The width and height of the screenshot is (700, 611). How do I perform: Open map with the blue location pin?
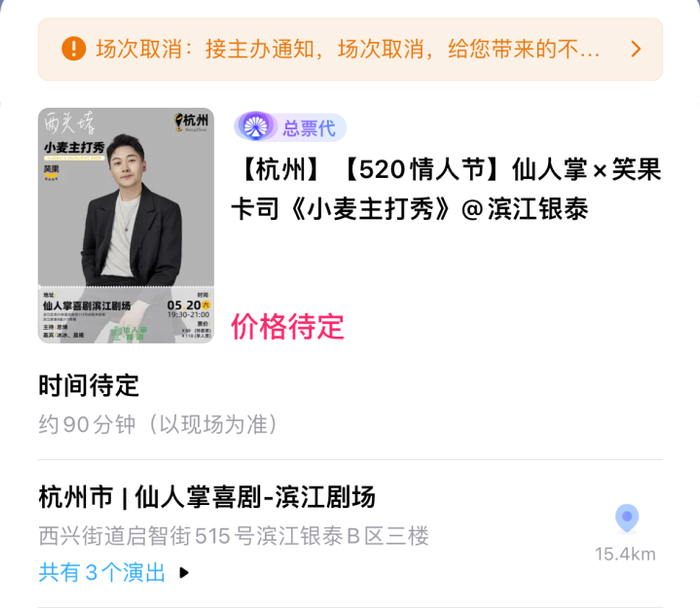pos(626,518)
